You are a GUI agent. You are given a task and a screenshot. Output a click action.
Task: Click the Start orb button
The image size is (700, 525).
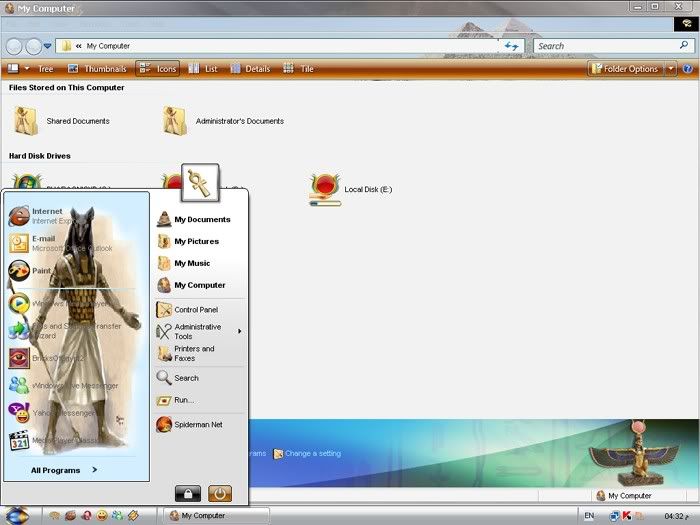coord(17,515)
